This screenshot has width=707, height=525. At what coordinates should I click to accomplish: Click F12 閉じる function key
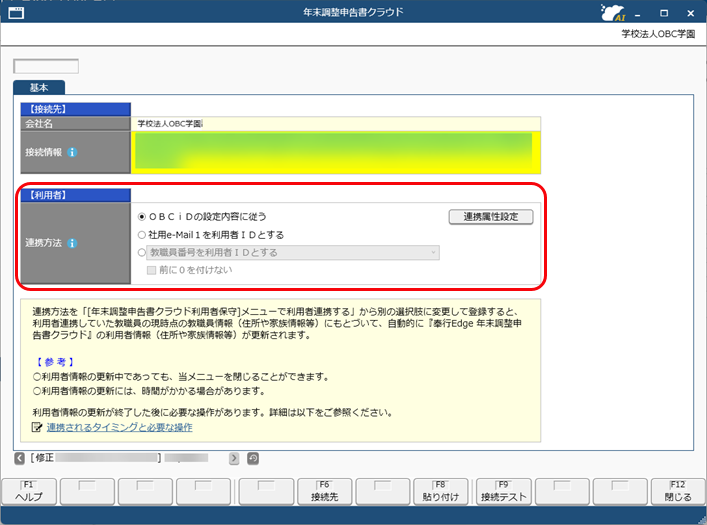pyautogui.click(x=678, y=492)
